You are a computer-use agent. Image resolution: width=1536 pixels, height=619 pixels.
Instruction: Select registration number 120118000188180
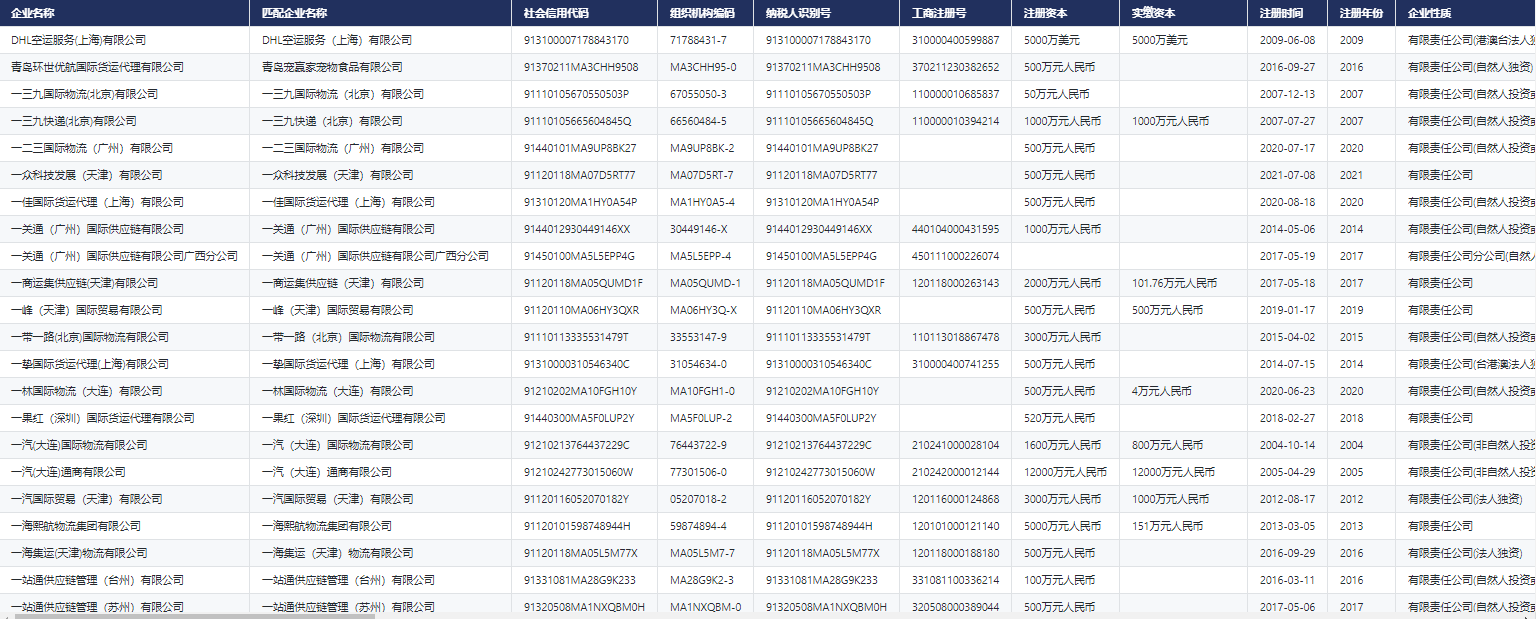click(955, 553)
